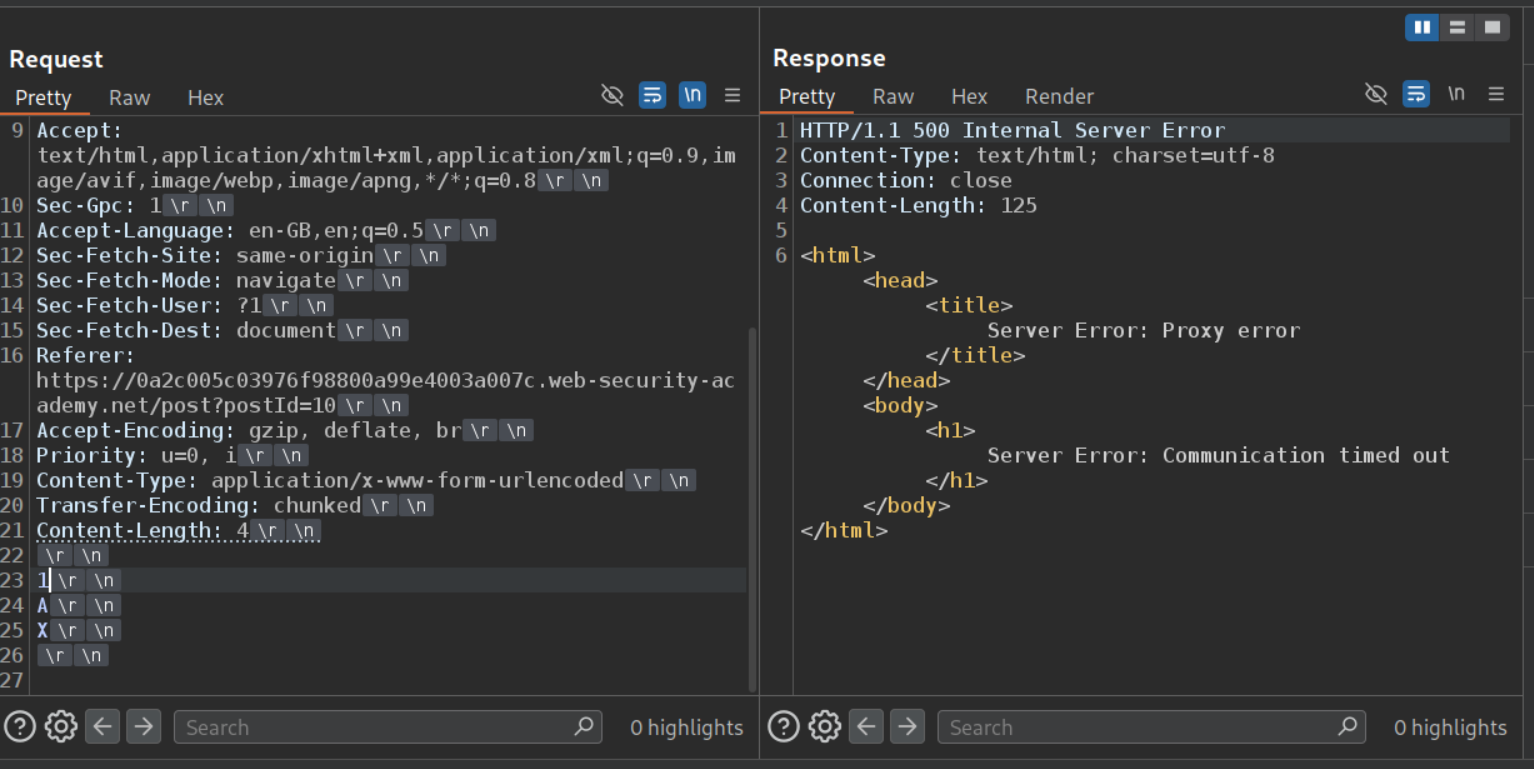Open Response search help icon
The height and width of the screenshot is (769, 1534).
point(783,727)
